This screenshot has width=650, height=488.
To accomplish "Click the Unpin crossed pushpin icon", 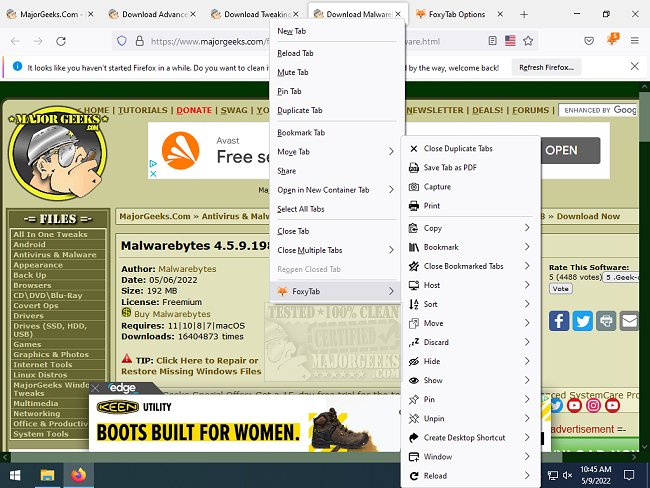I will (414, 419).
